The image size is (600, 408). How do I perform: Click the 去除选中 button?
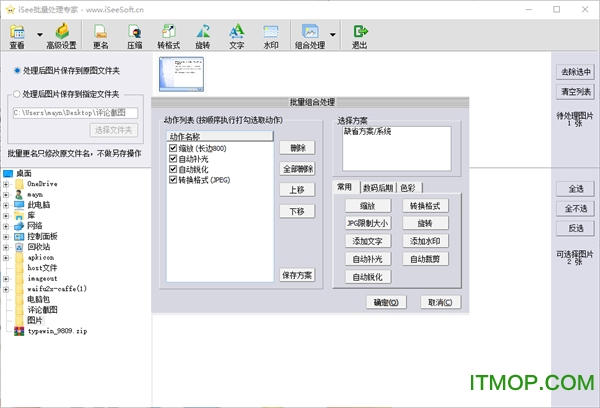pos(576,72)
